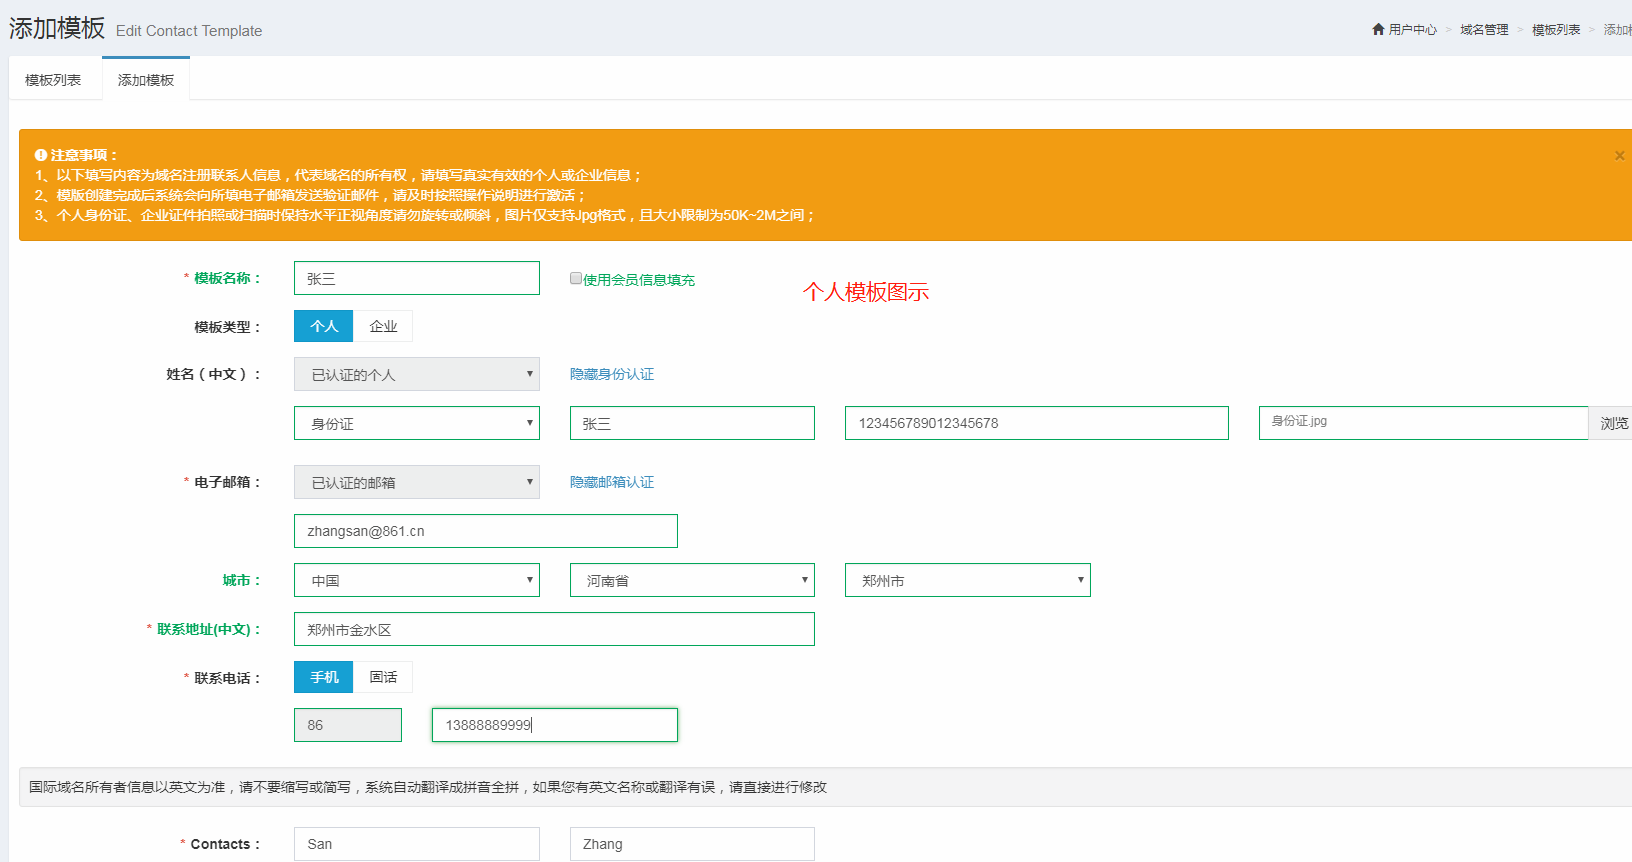Click the 添加模板 page heading

tap(57, 28)
